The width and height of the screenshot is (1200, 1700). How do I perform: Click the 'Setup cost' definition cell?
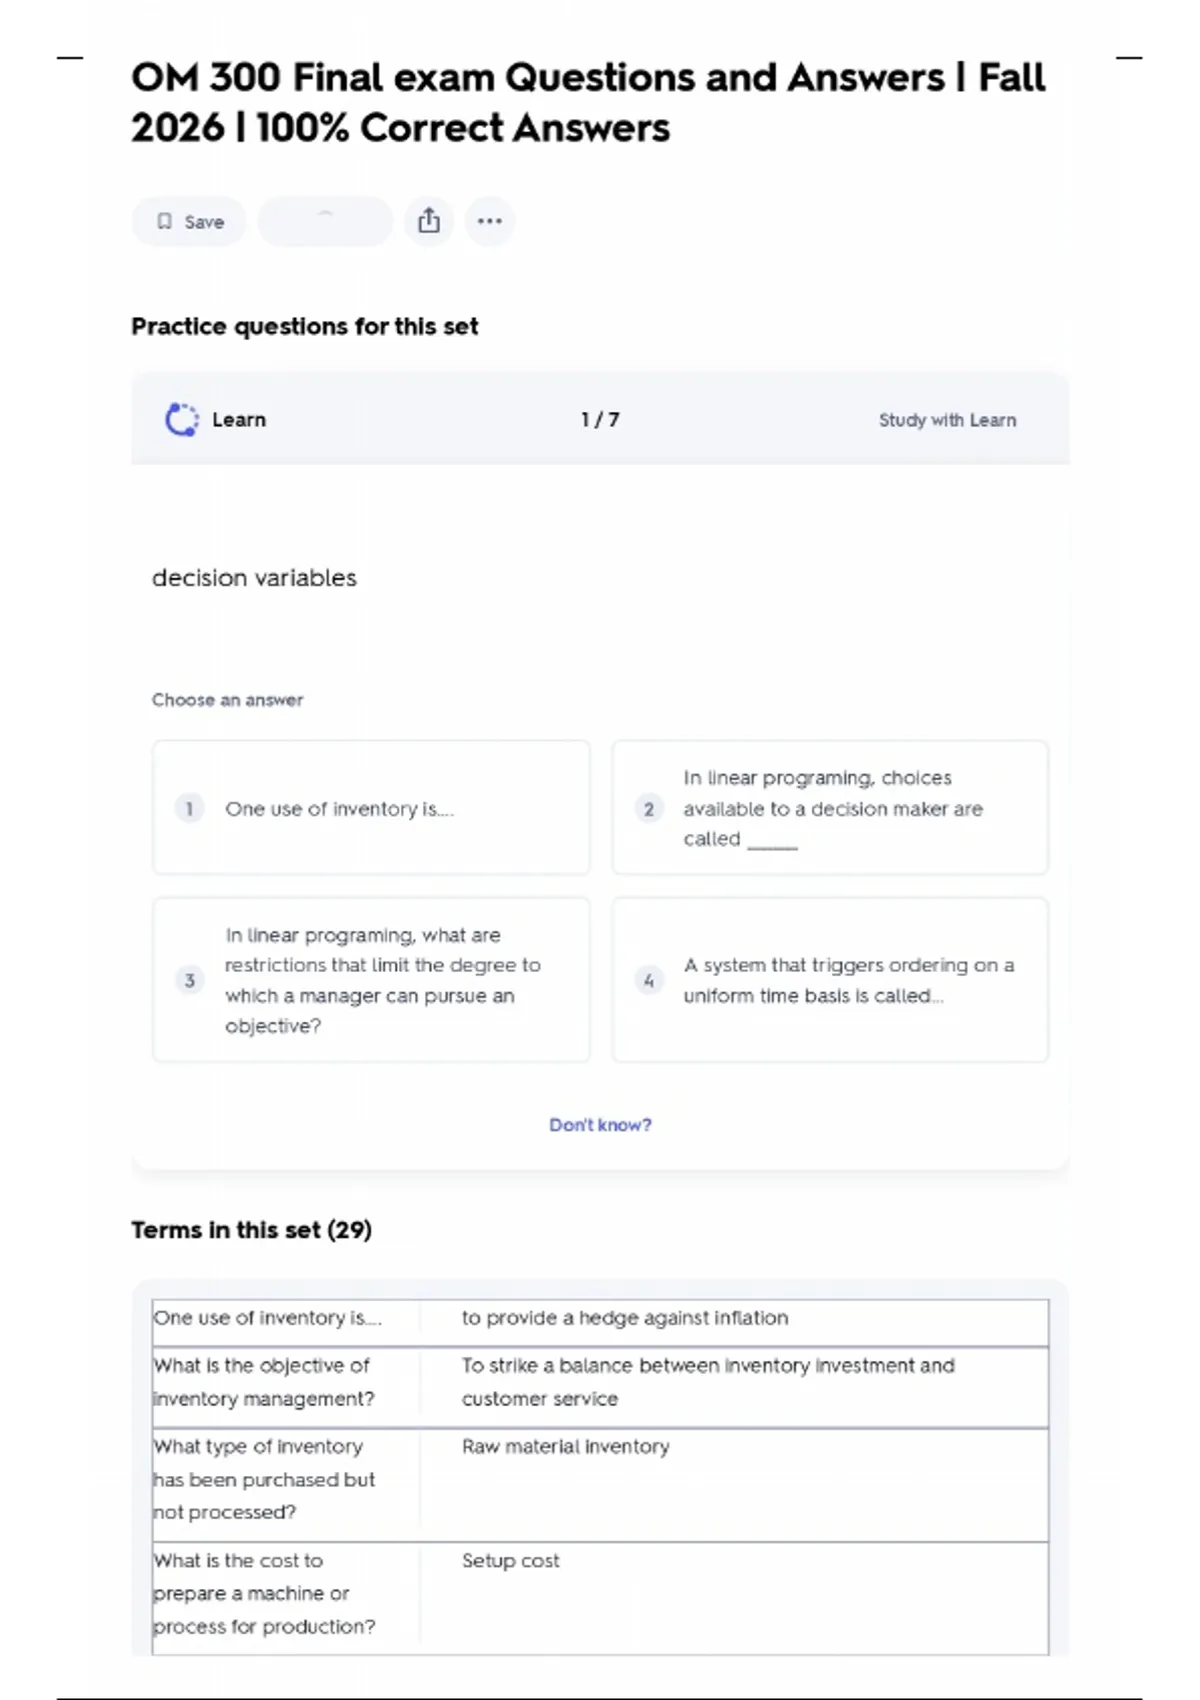[510, 1561]
